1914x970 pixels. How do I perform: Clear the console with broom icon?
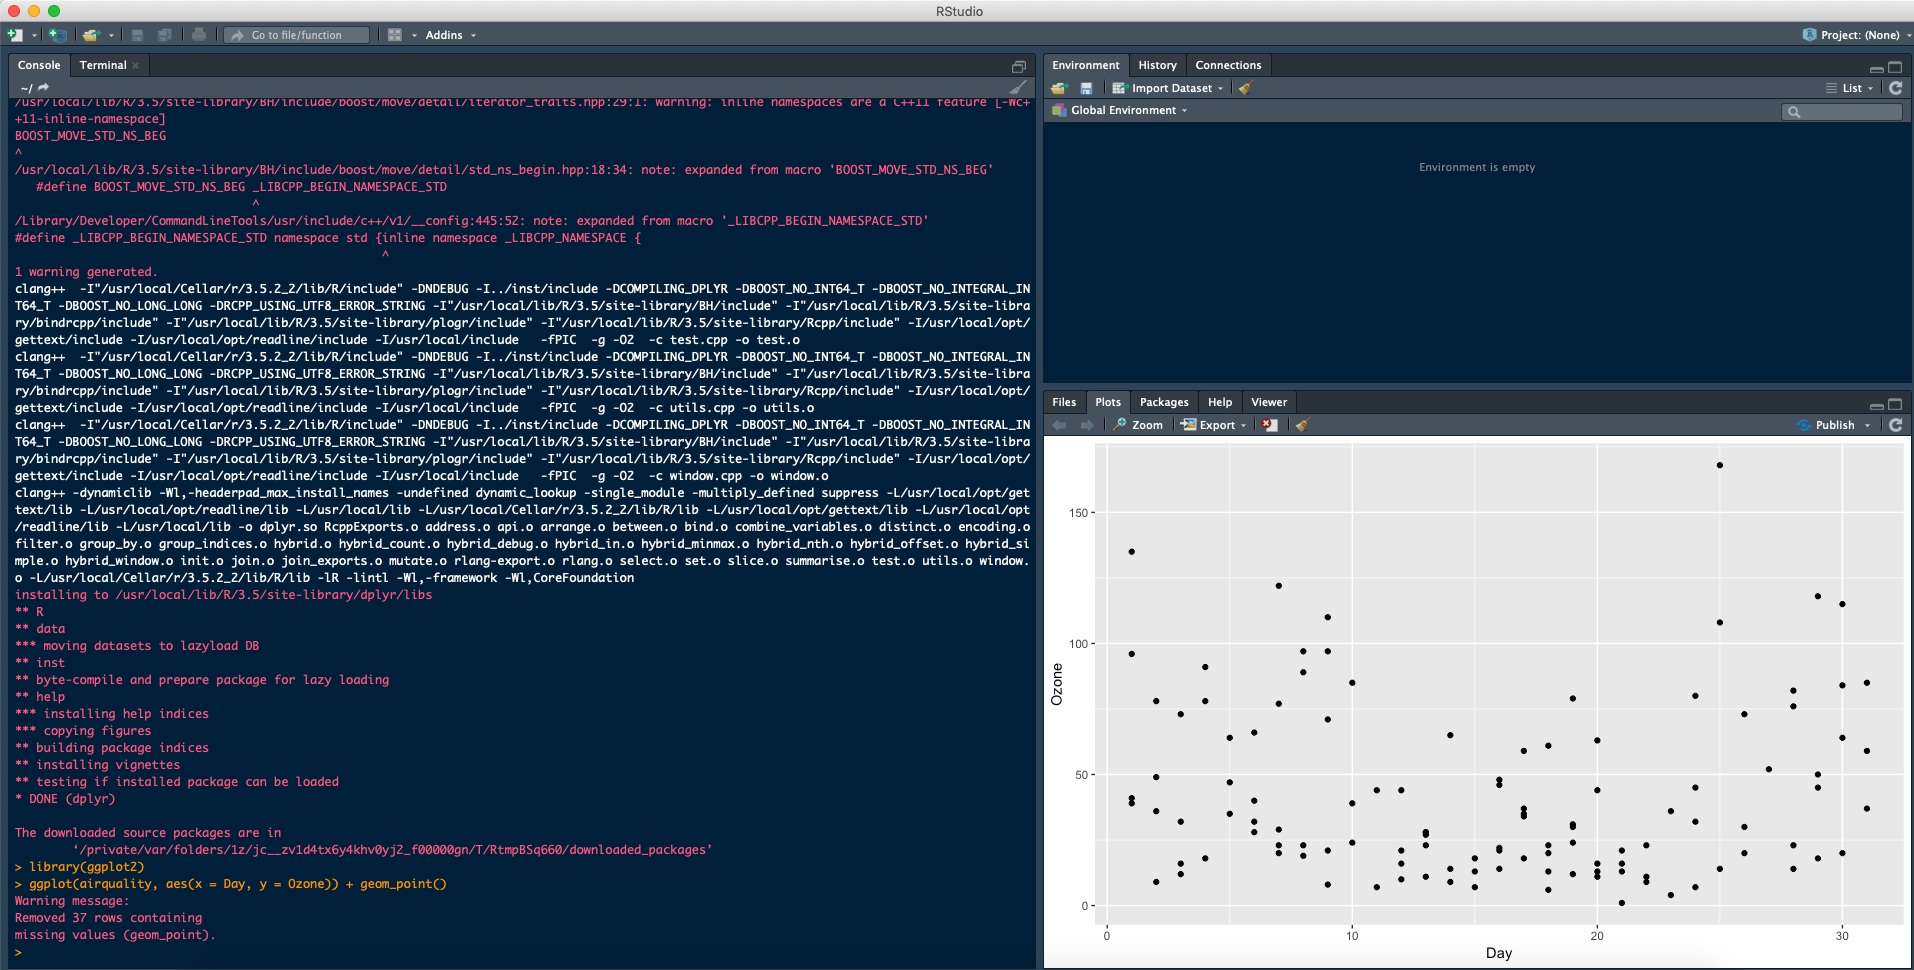coord(1018,88)
